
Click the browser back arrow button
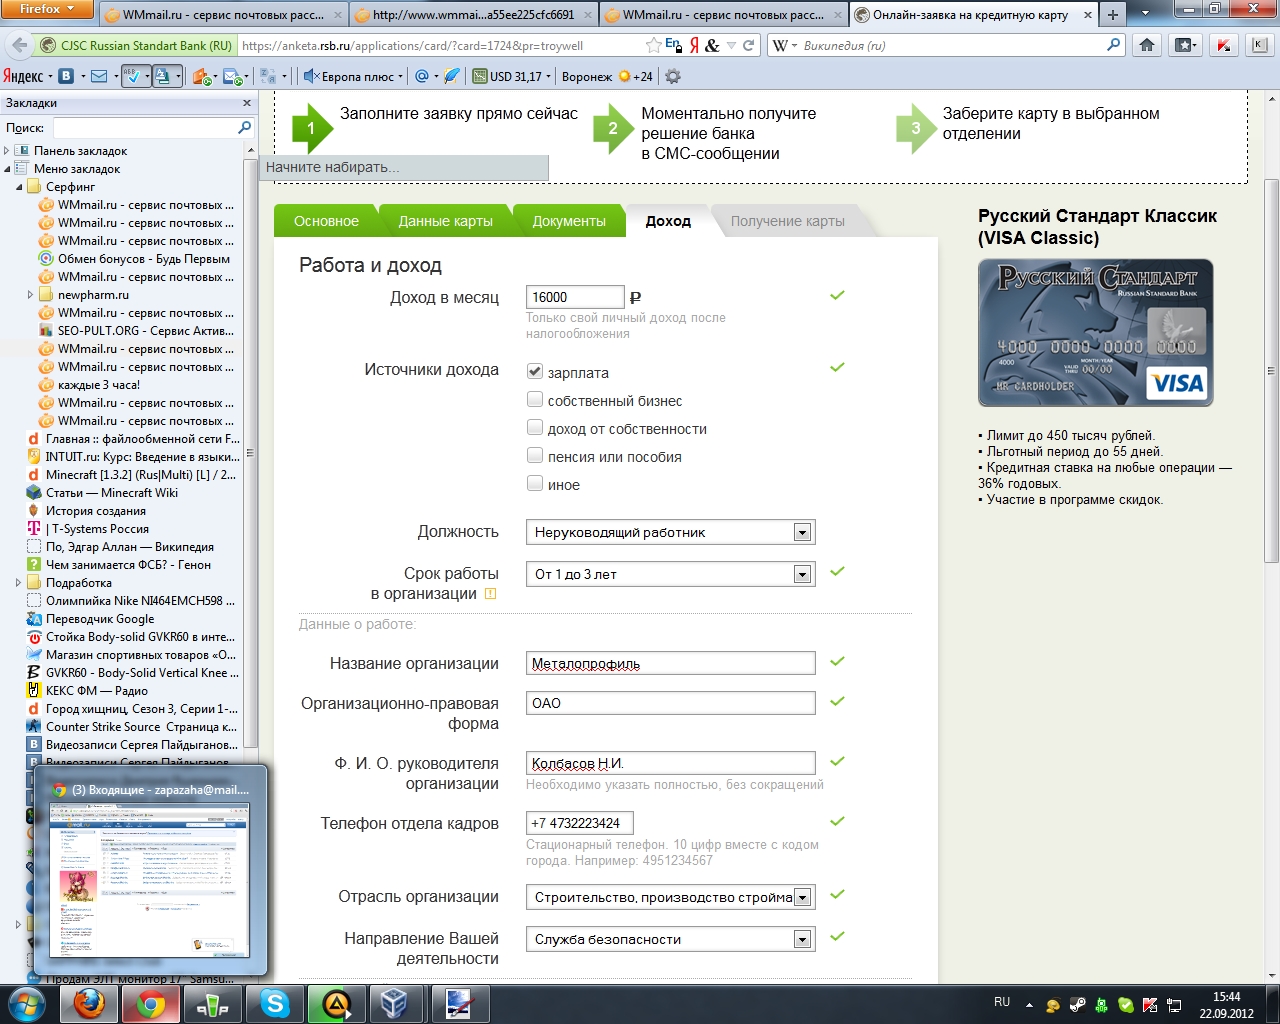click(x=19, y=45)
